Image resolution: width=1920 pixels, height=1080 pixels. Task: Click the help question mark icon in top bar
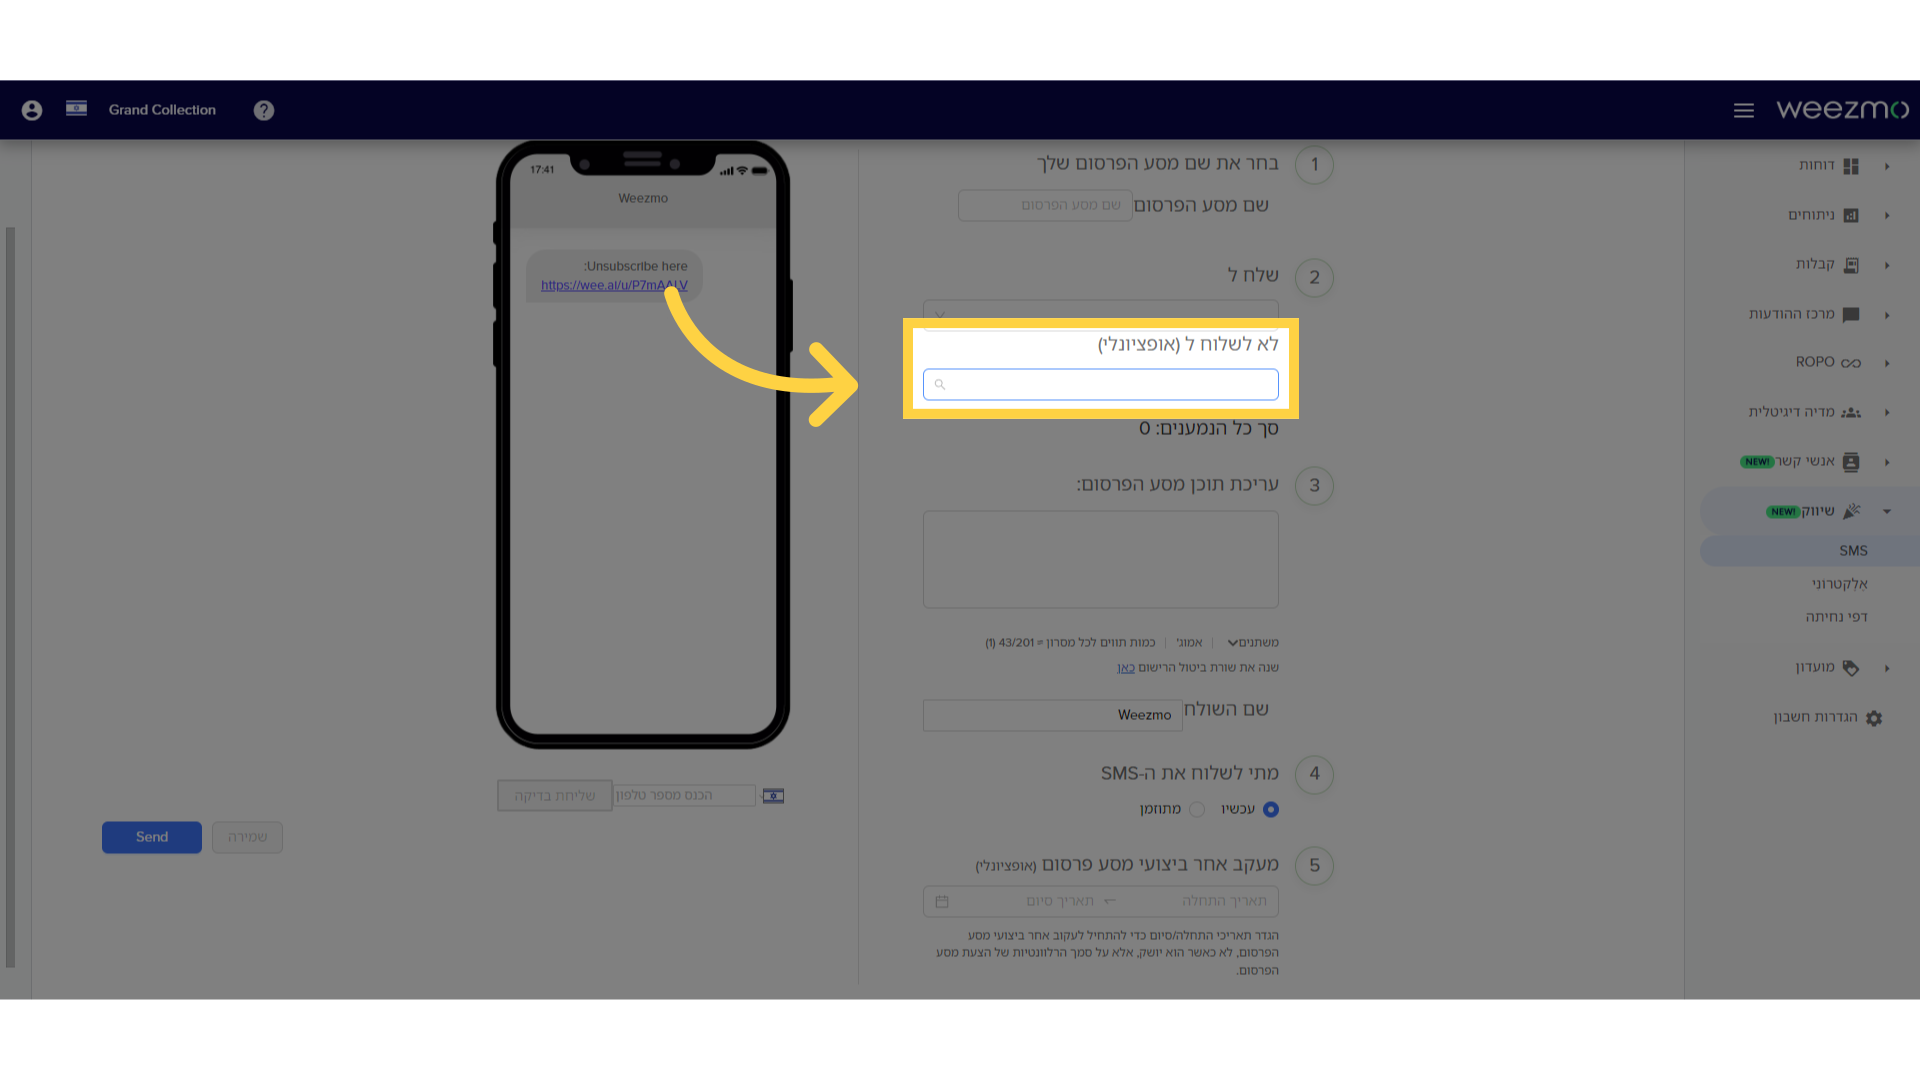tap(264, 109)
